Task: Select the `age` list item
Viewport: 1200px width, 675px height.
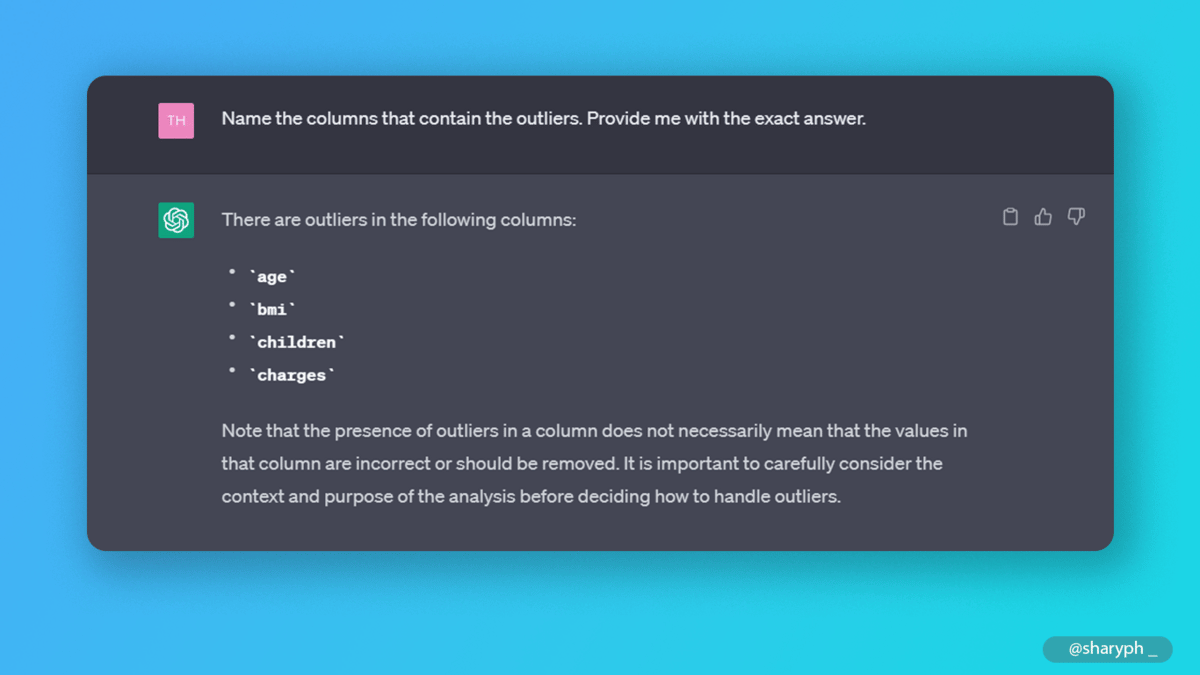Action: 272,277
